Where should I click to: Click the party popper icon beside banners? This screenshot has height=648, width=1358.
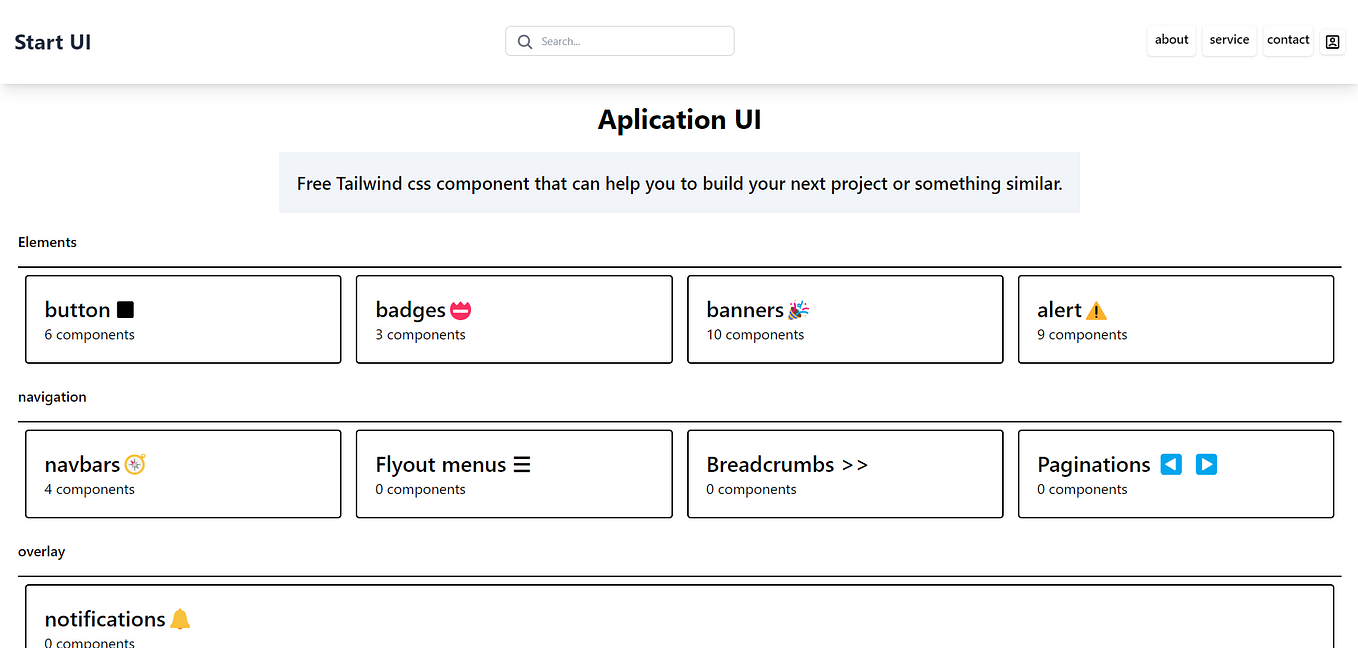click(798, 310)
